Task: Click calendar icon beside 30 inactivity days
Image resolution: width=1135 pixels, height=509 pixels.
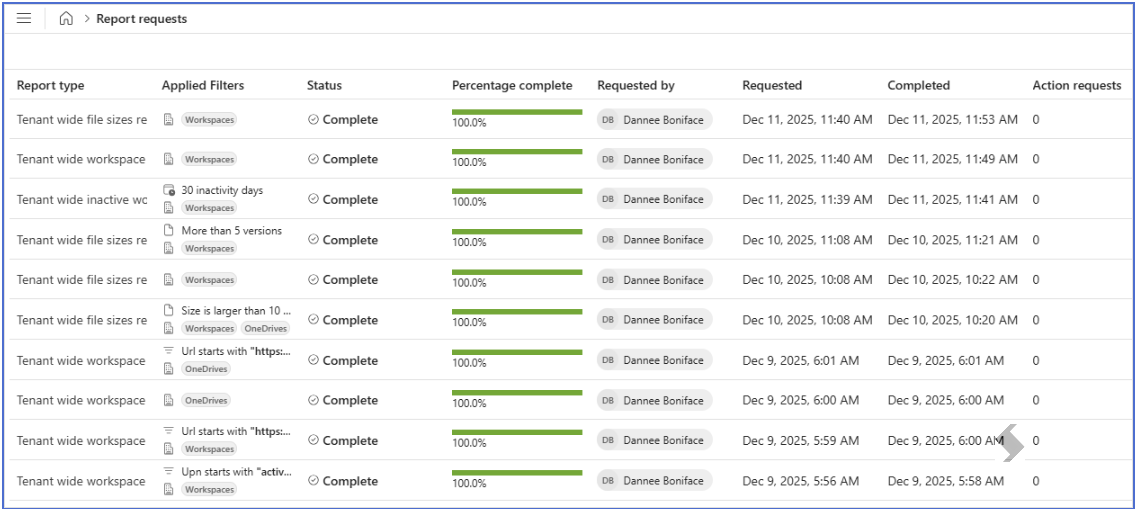Action: (169, 190)
